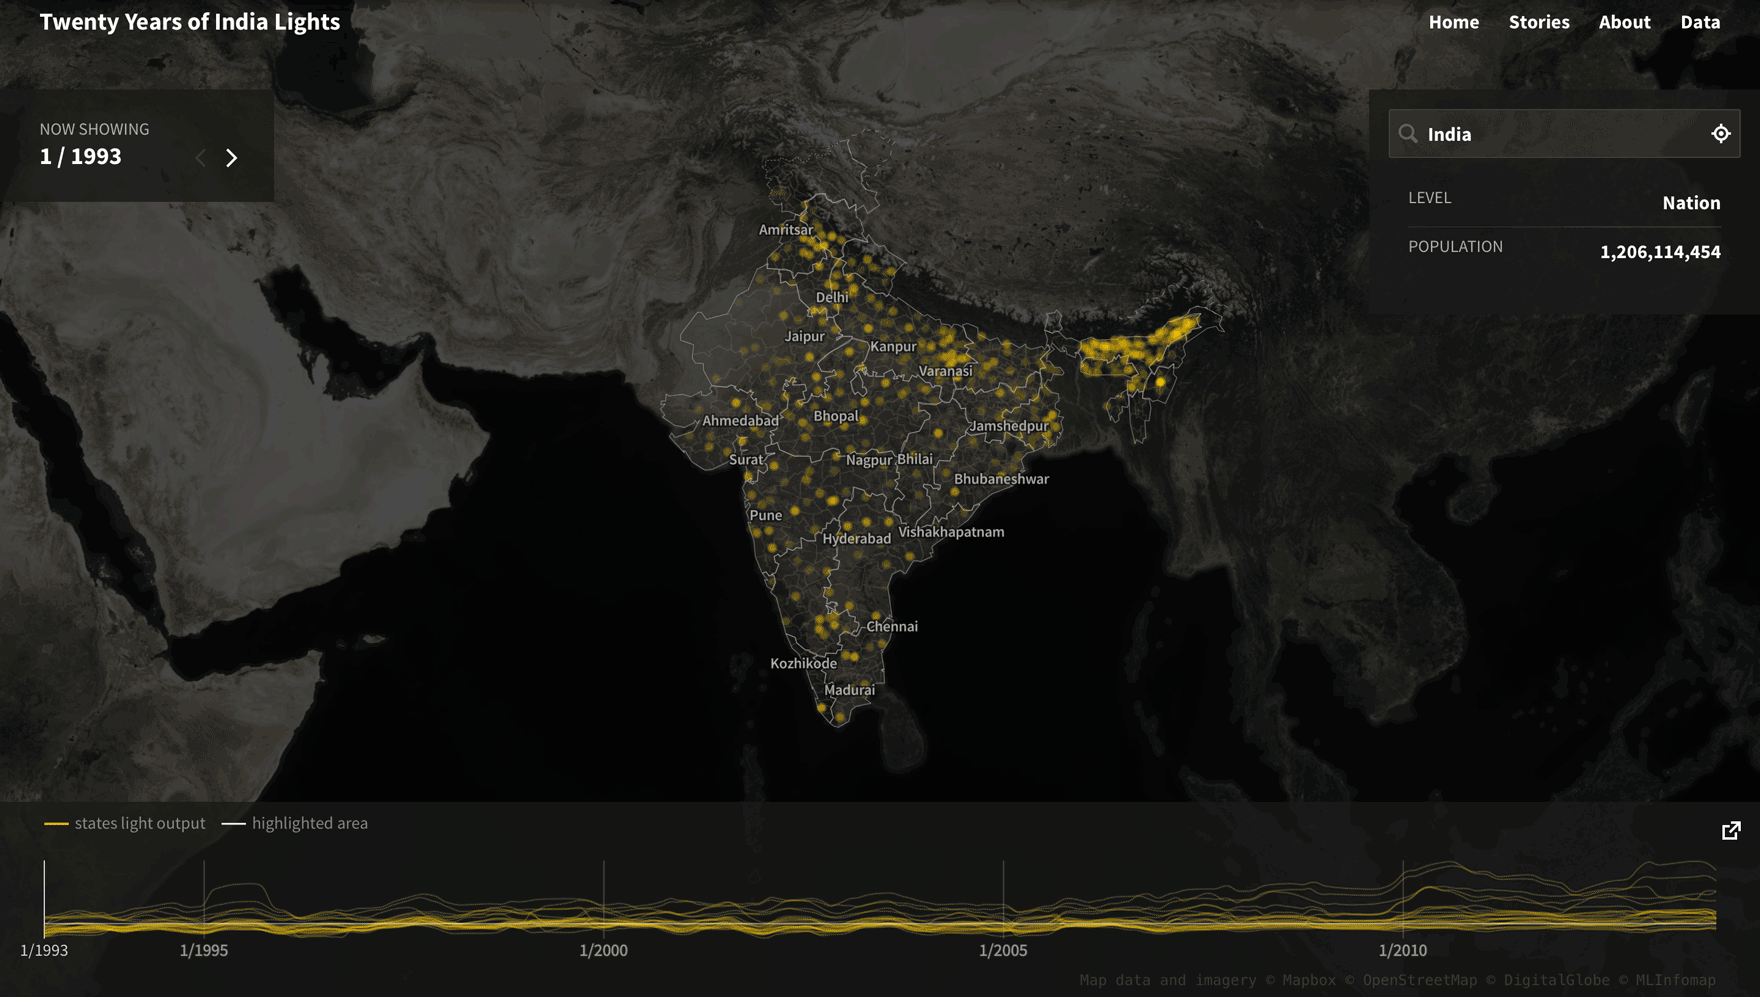Click the Amritsar map label

pyautogui.click(x=786, y=230)
